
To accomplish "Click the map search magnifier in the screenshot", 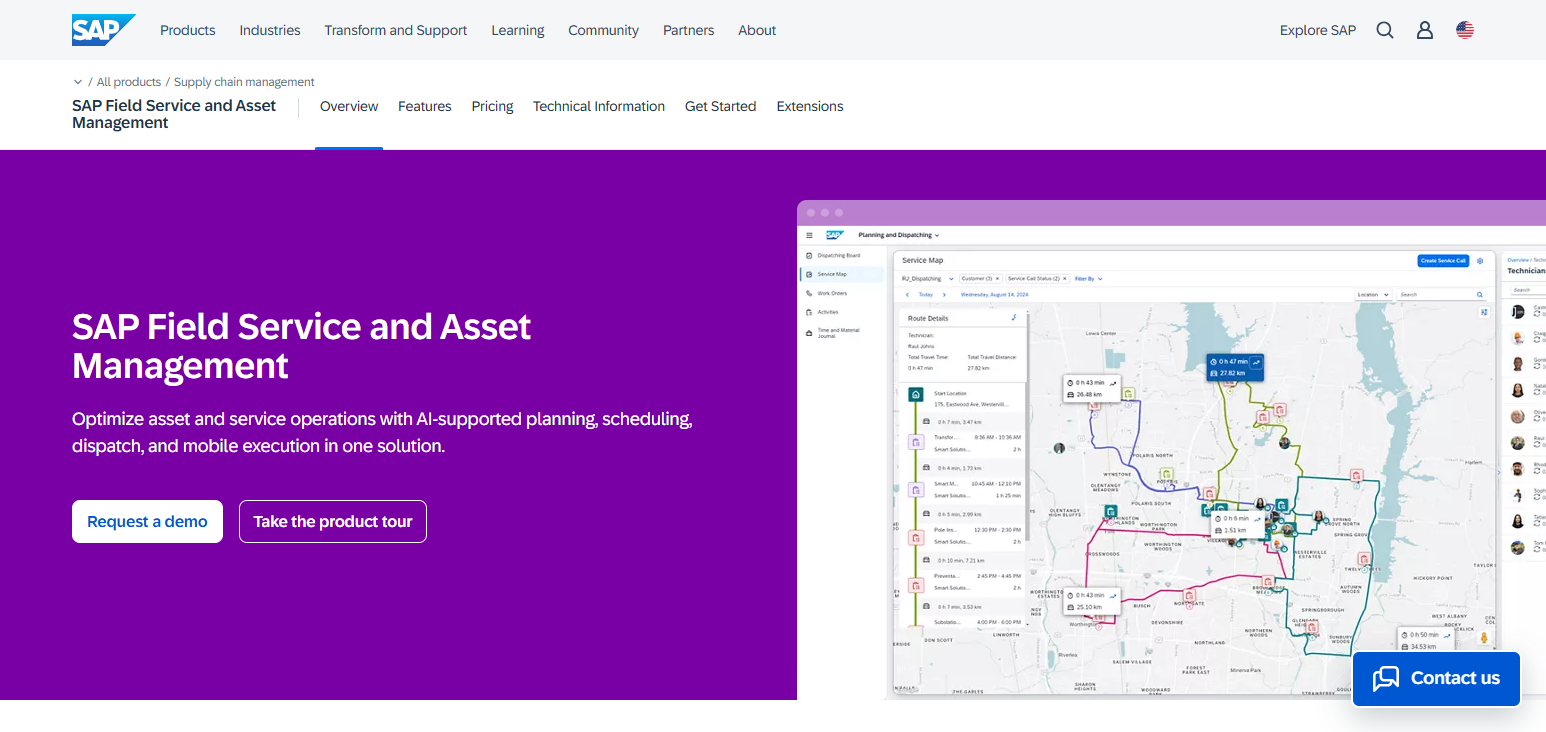I will tap(1480, 295).
